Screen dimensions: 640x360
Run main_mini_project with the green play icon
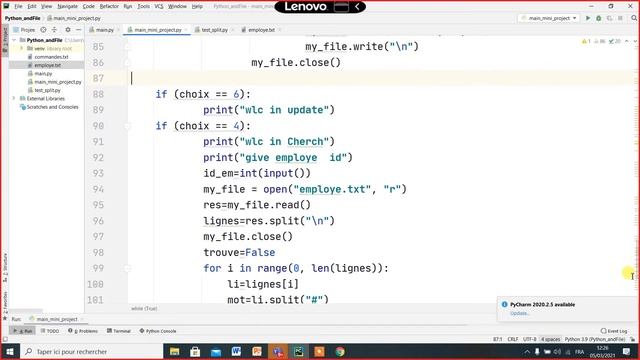click(588, 18)
